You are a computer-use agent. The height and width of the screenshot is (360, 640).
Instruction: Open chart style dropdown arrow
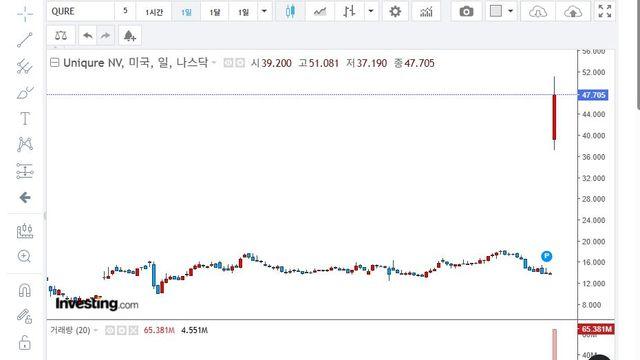(x=371, y=11)
